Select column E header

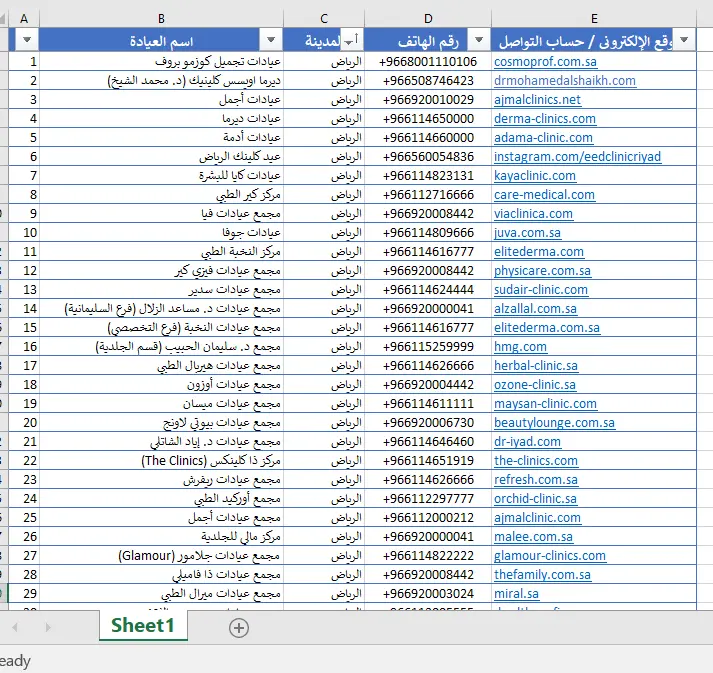(594, 19)
